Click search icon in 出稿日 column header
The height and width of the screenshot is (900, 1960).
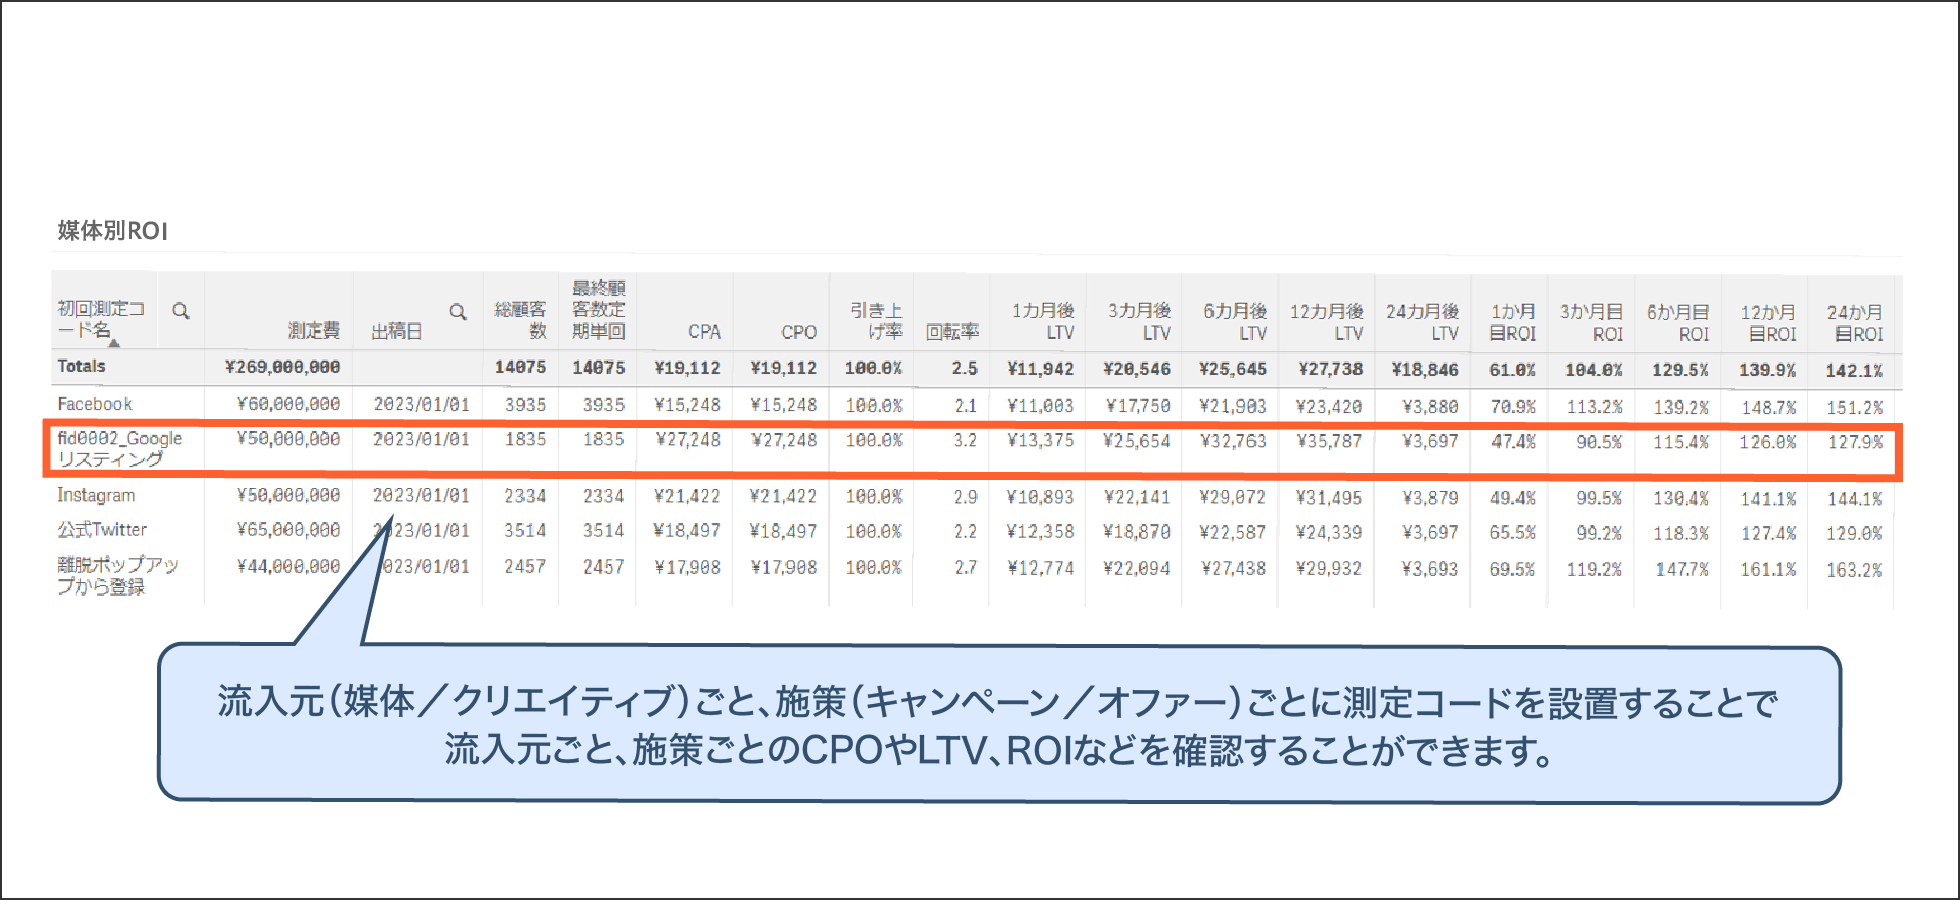point(458,311)
